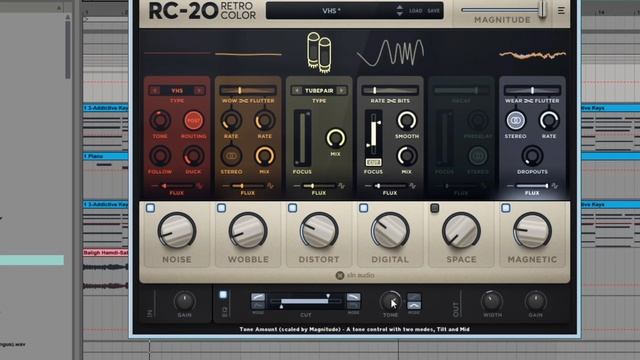Click the Magnetic wobbly tape visualization
Viewport: 640px width, 360px height.
(x=532, y=55)
